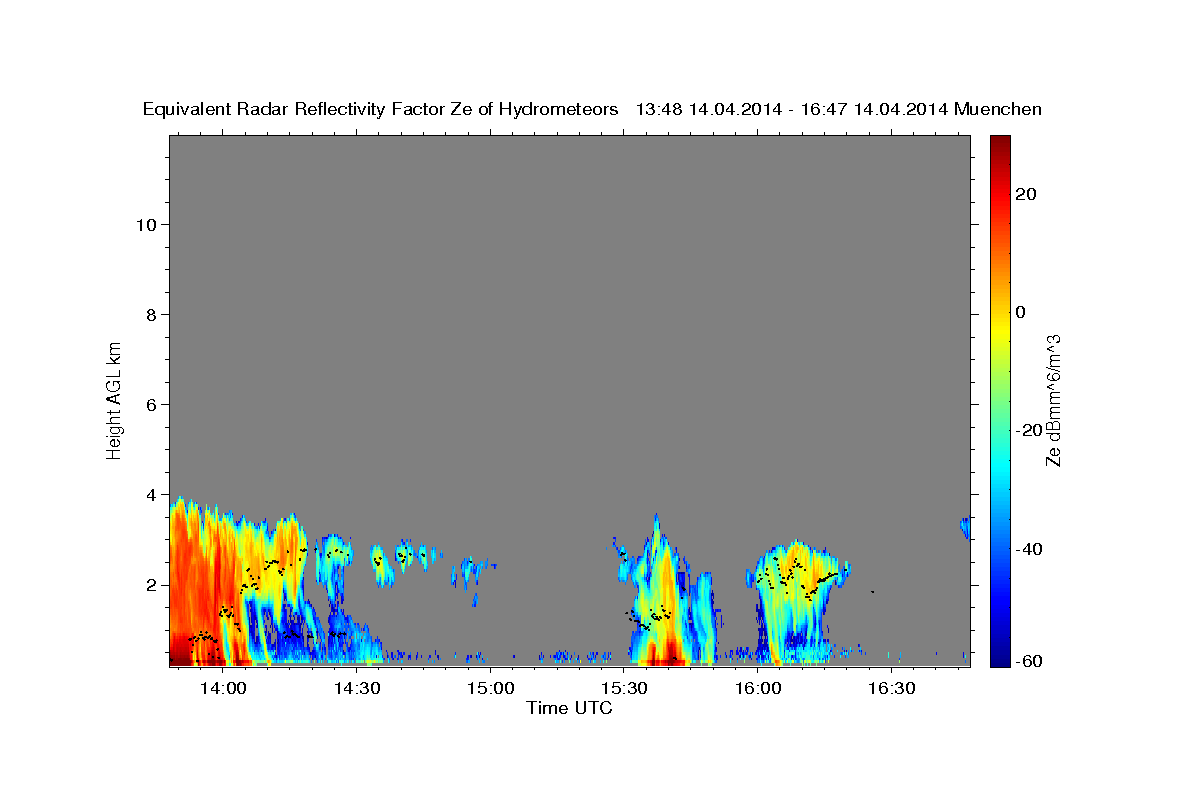Screen dimensions: 1200x800
Task: Click the height tick label '6'
Action: click(151, 405)
